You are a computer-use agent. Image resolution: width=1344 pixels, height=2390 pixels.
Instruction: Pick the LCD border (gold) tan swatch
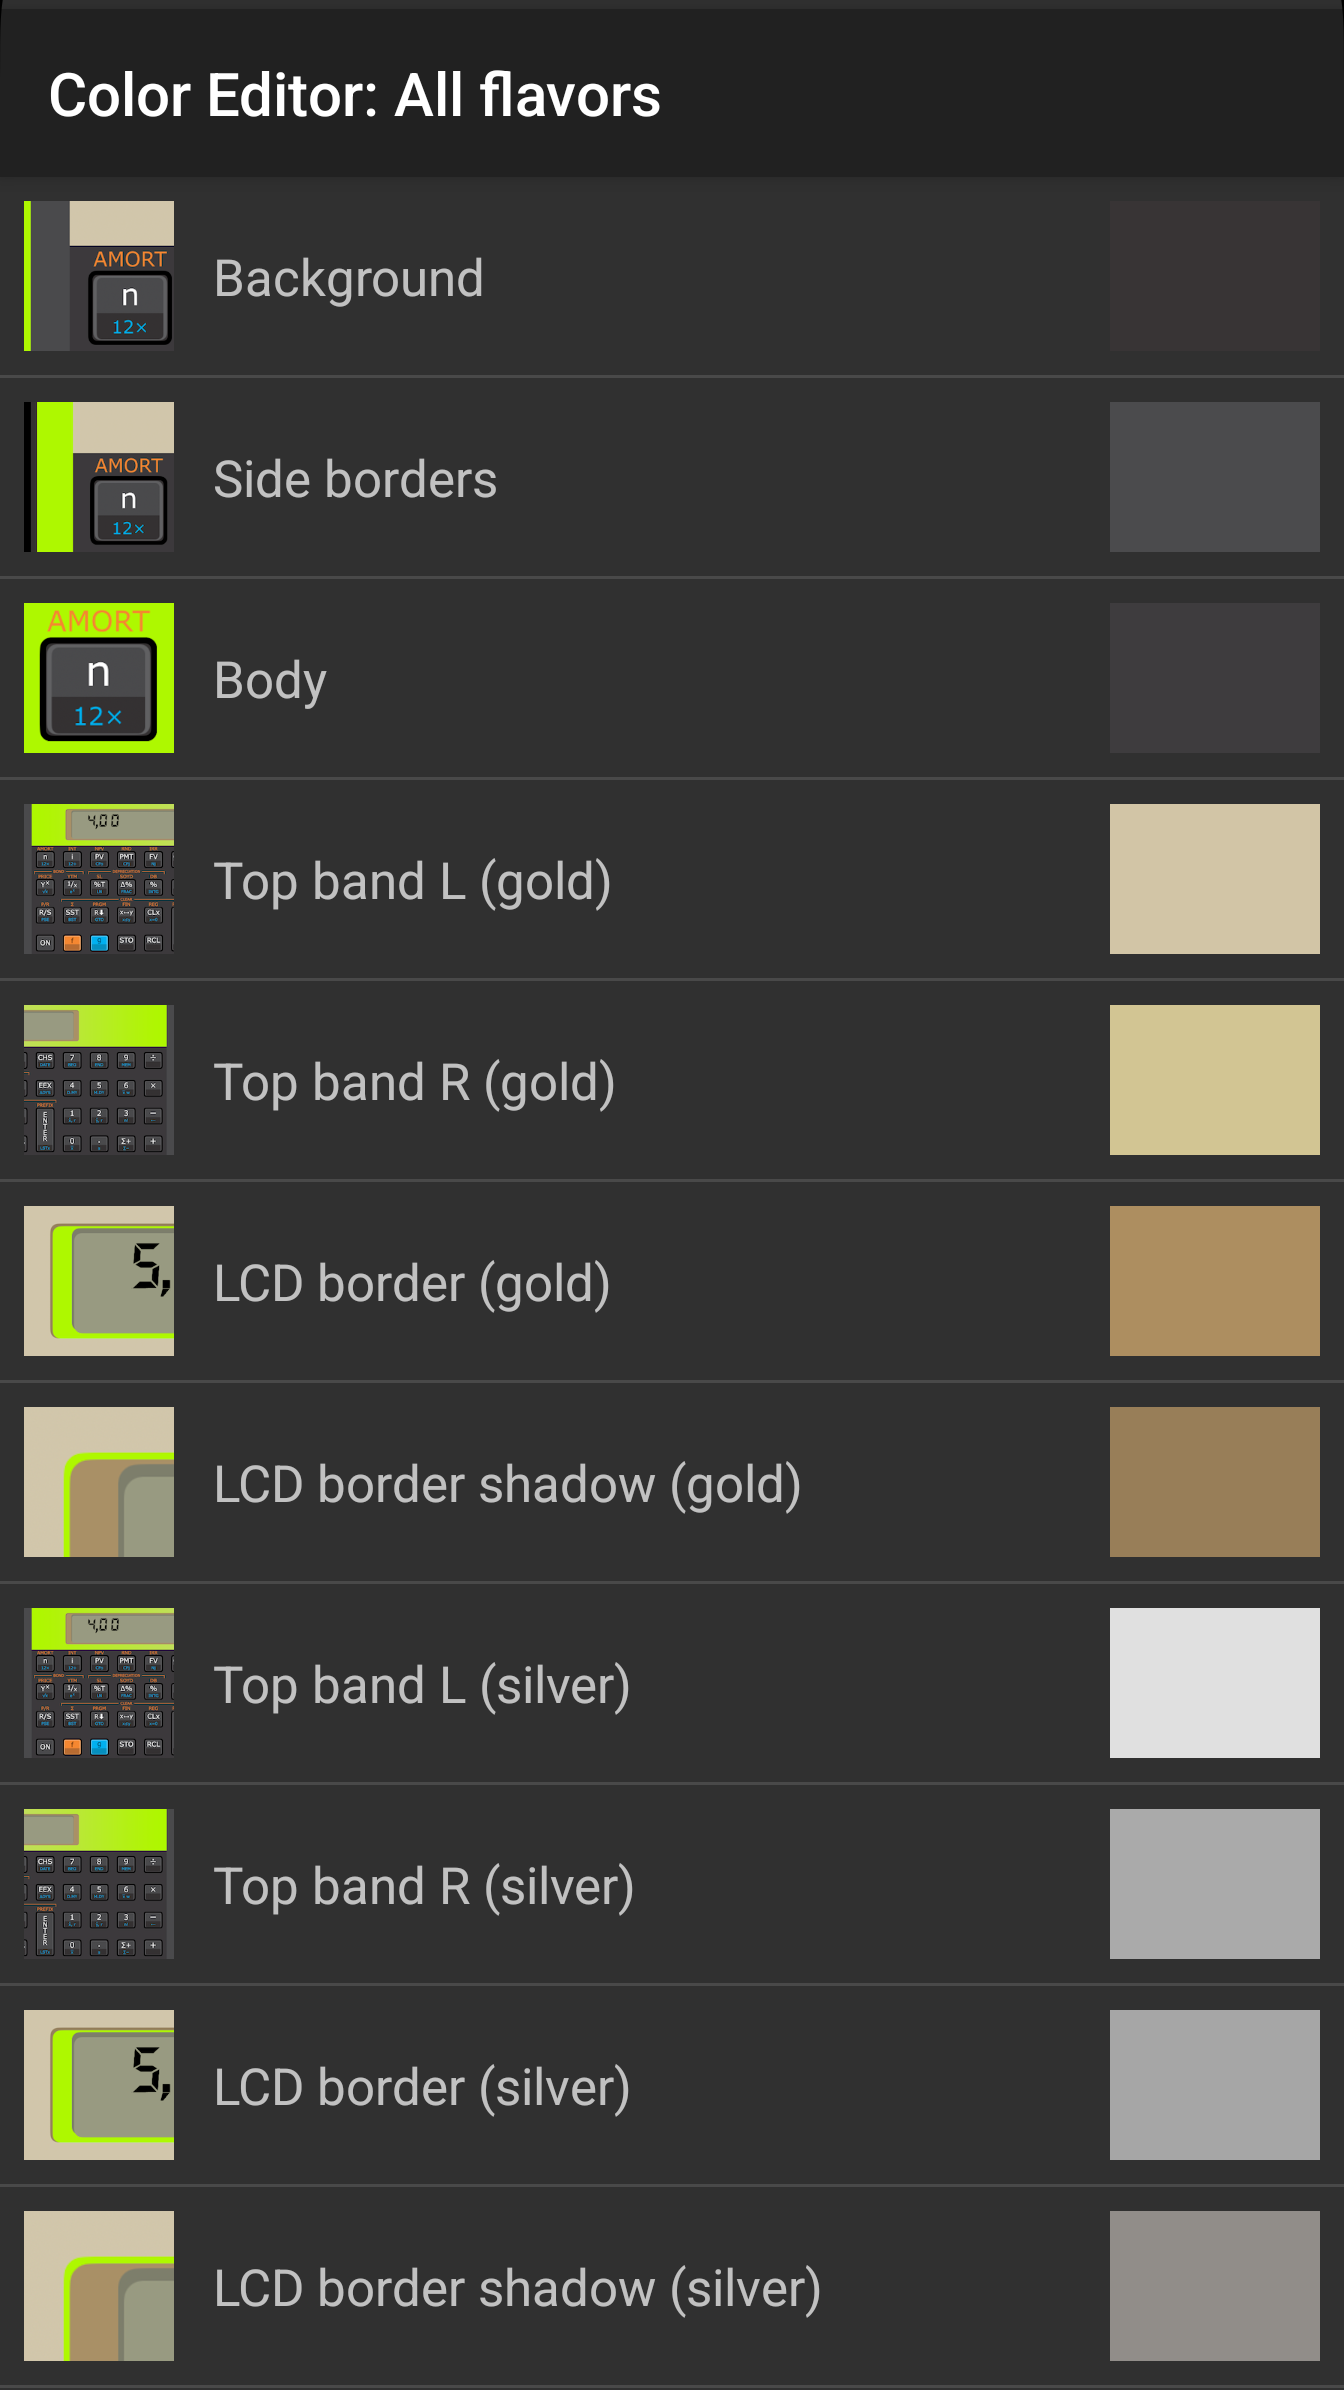[1215, 1281]
